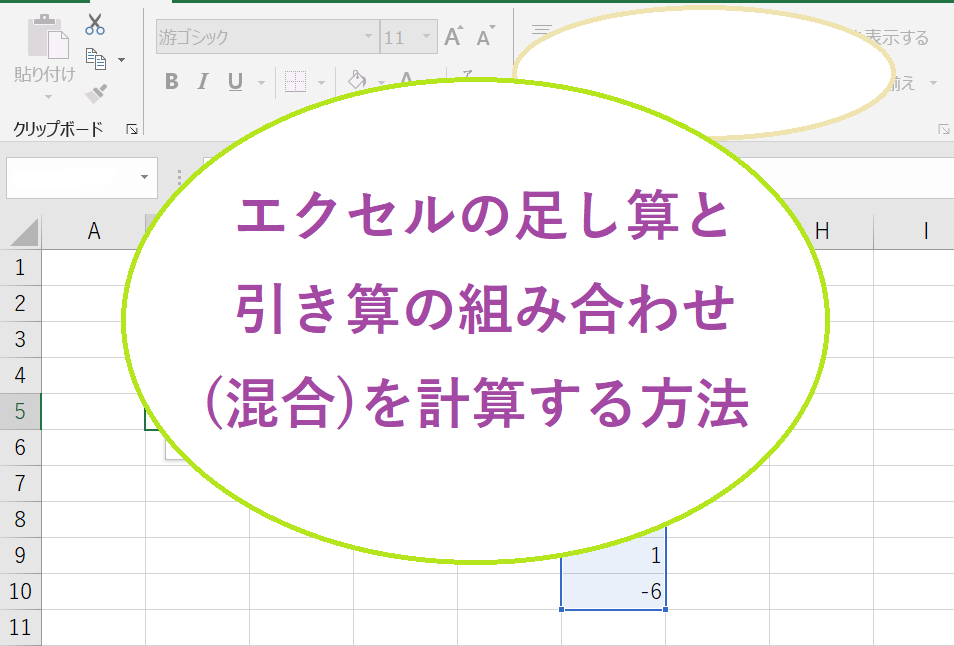Click the Font Color icon

(404, 76)
